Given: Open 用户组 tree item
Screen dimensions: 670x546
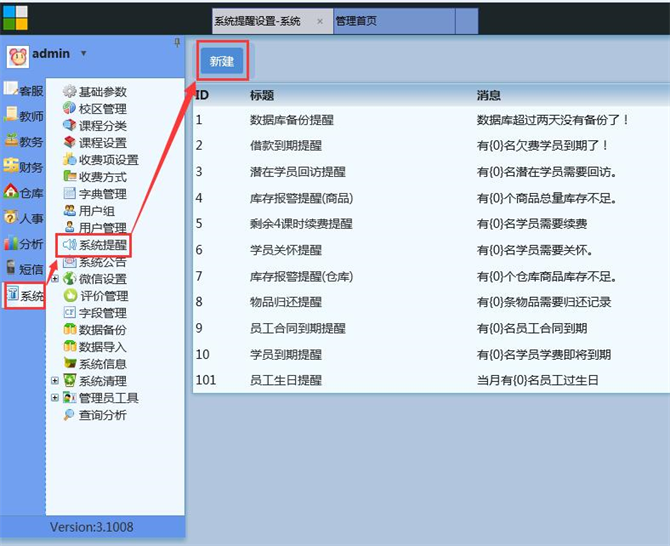Looking at the screenshot, I should tap(88, 211).
